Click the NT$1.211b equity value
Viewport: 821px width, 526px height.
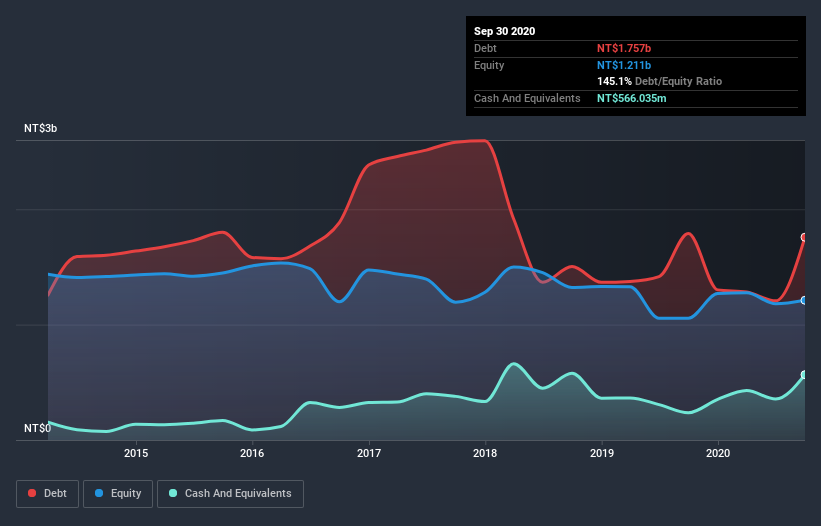click(x=624, y=65)
